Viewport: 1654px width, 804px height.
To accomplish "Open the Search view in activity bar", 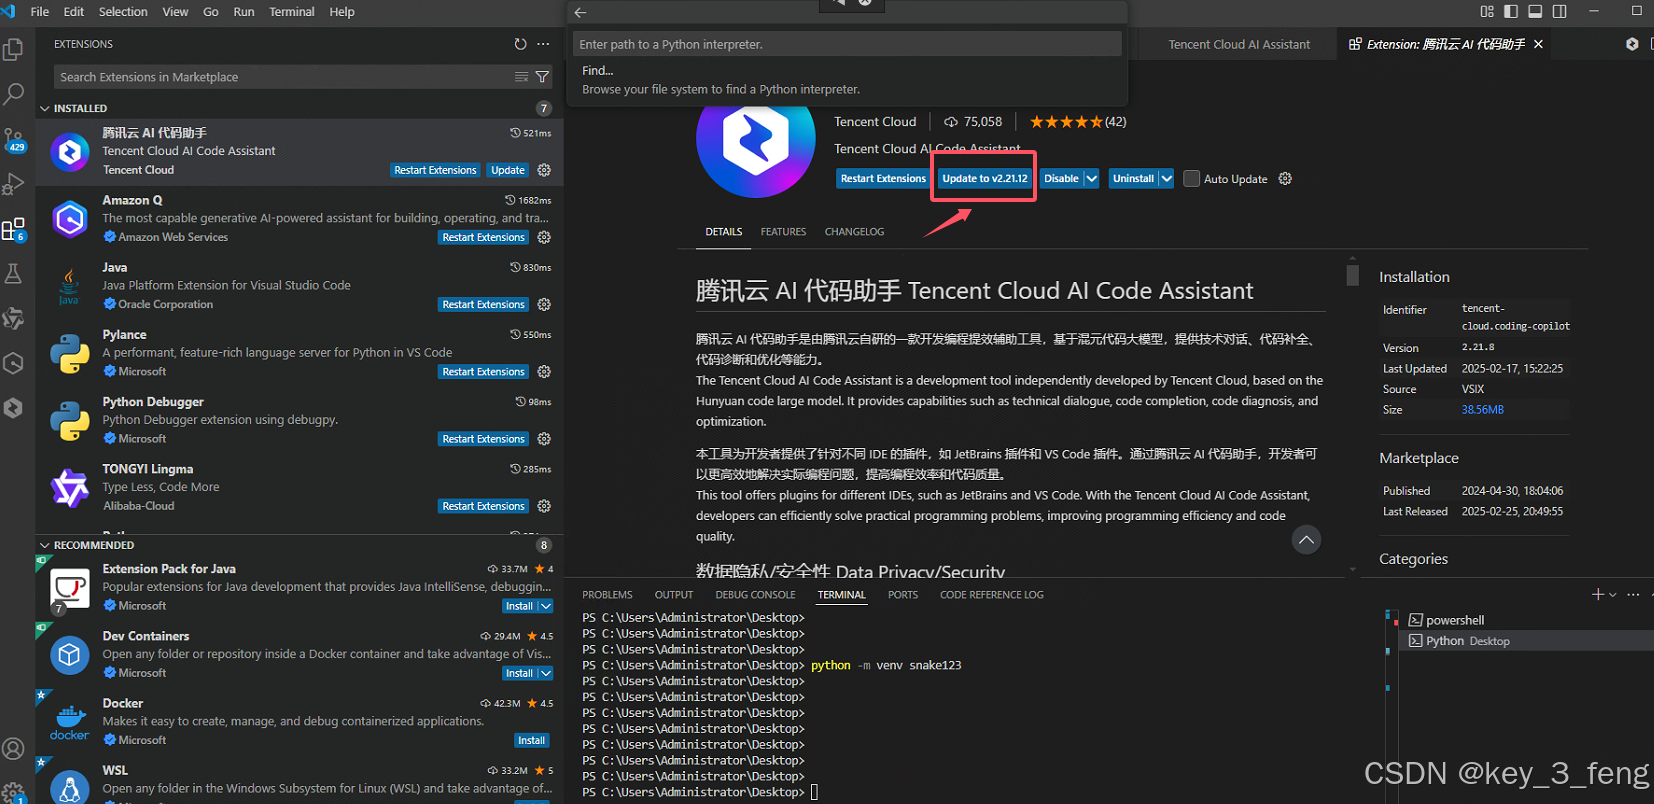I will [x=14, y=94].
